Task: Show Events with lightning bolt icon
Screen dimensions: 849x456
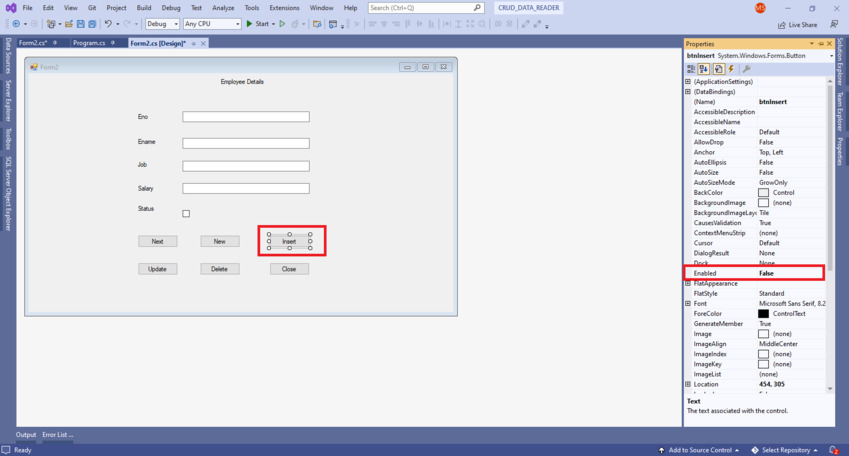Action: 732,69
